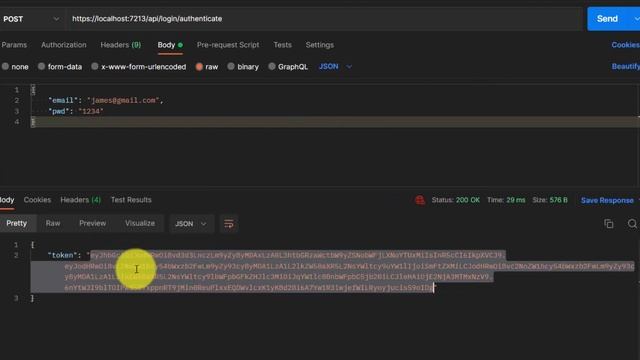Select the Raw response view

point(53,223)
